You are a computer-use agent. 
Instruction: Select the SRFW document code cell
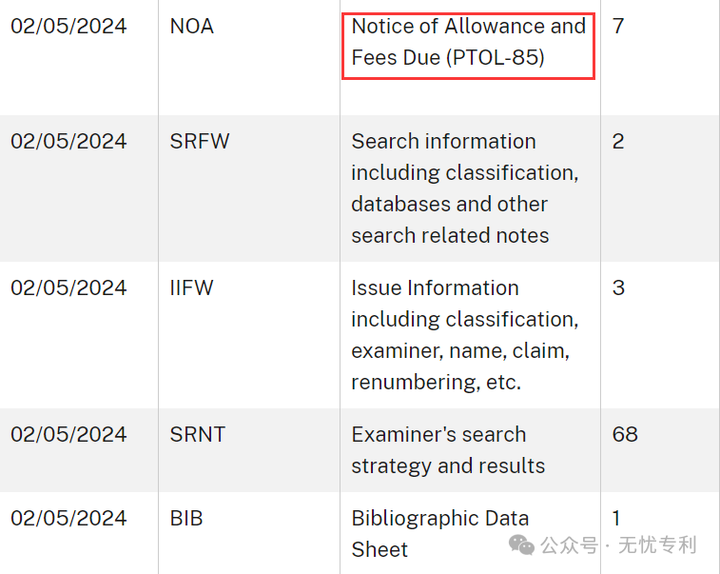click(x=199, y=141)
